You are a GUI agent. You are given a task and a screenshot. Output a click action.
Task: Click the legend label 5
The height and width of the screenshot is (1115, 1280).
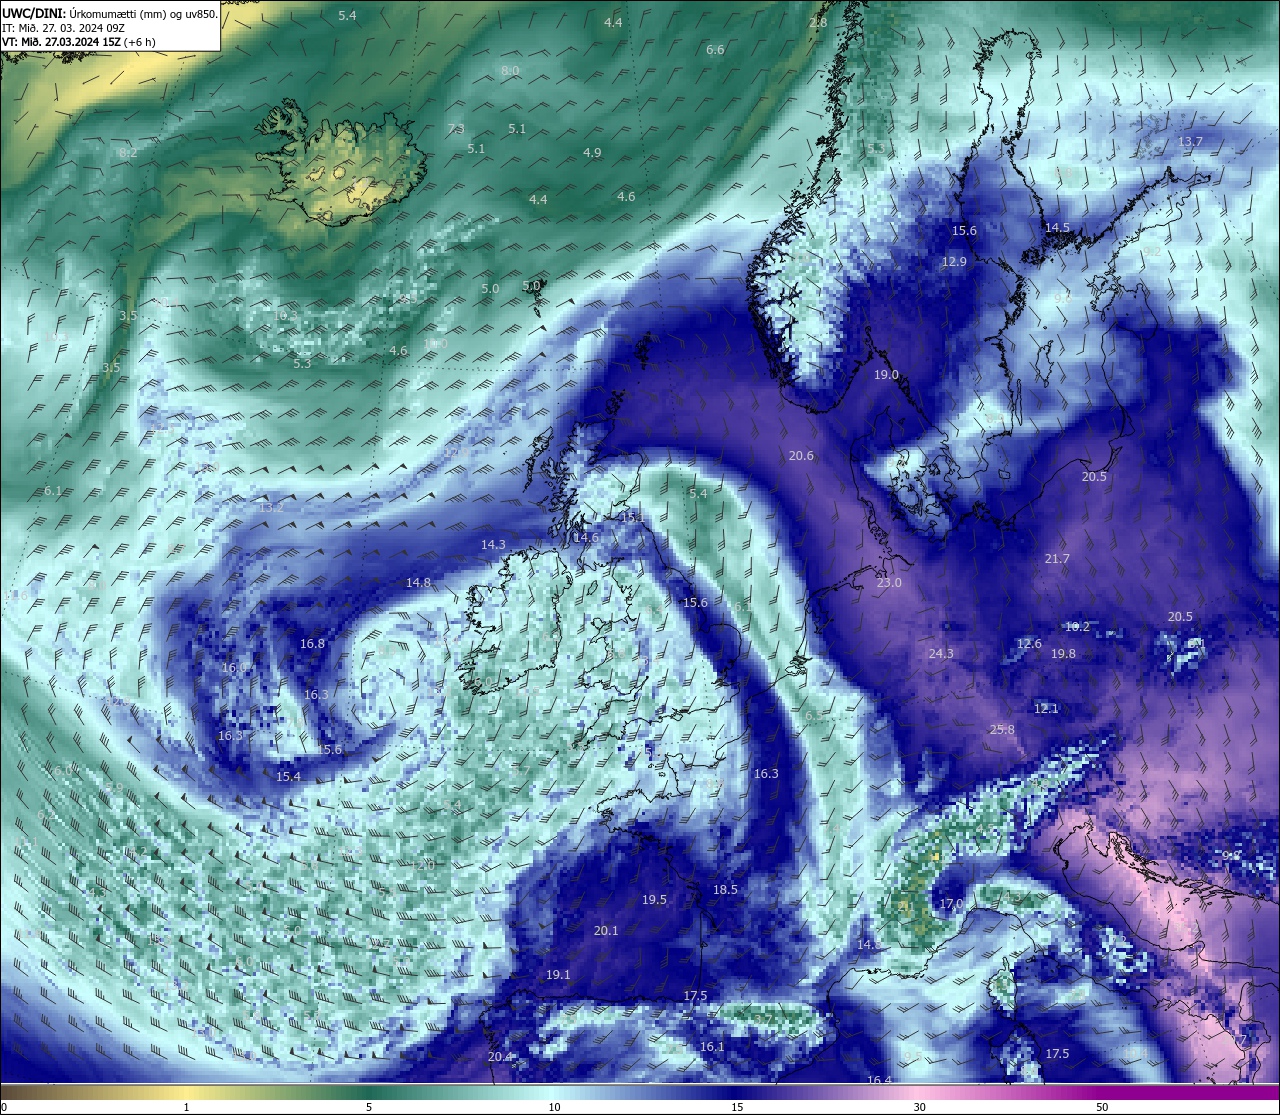[x=369, y=1107]
